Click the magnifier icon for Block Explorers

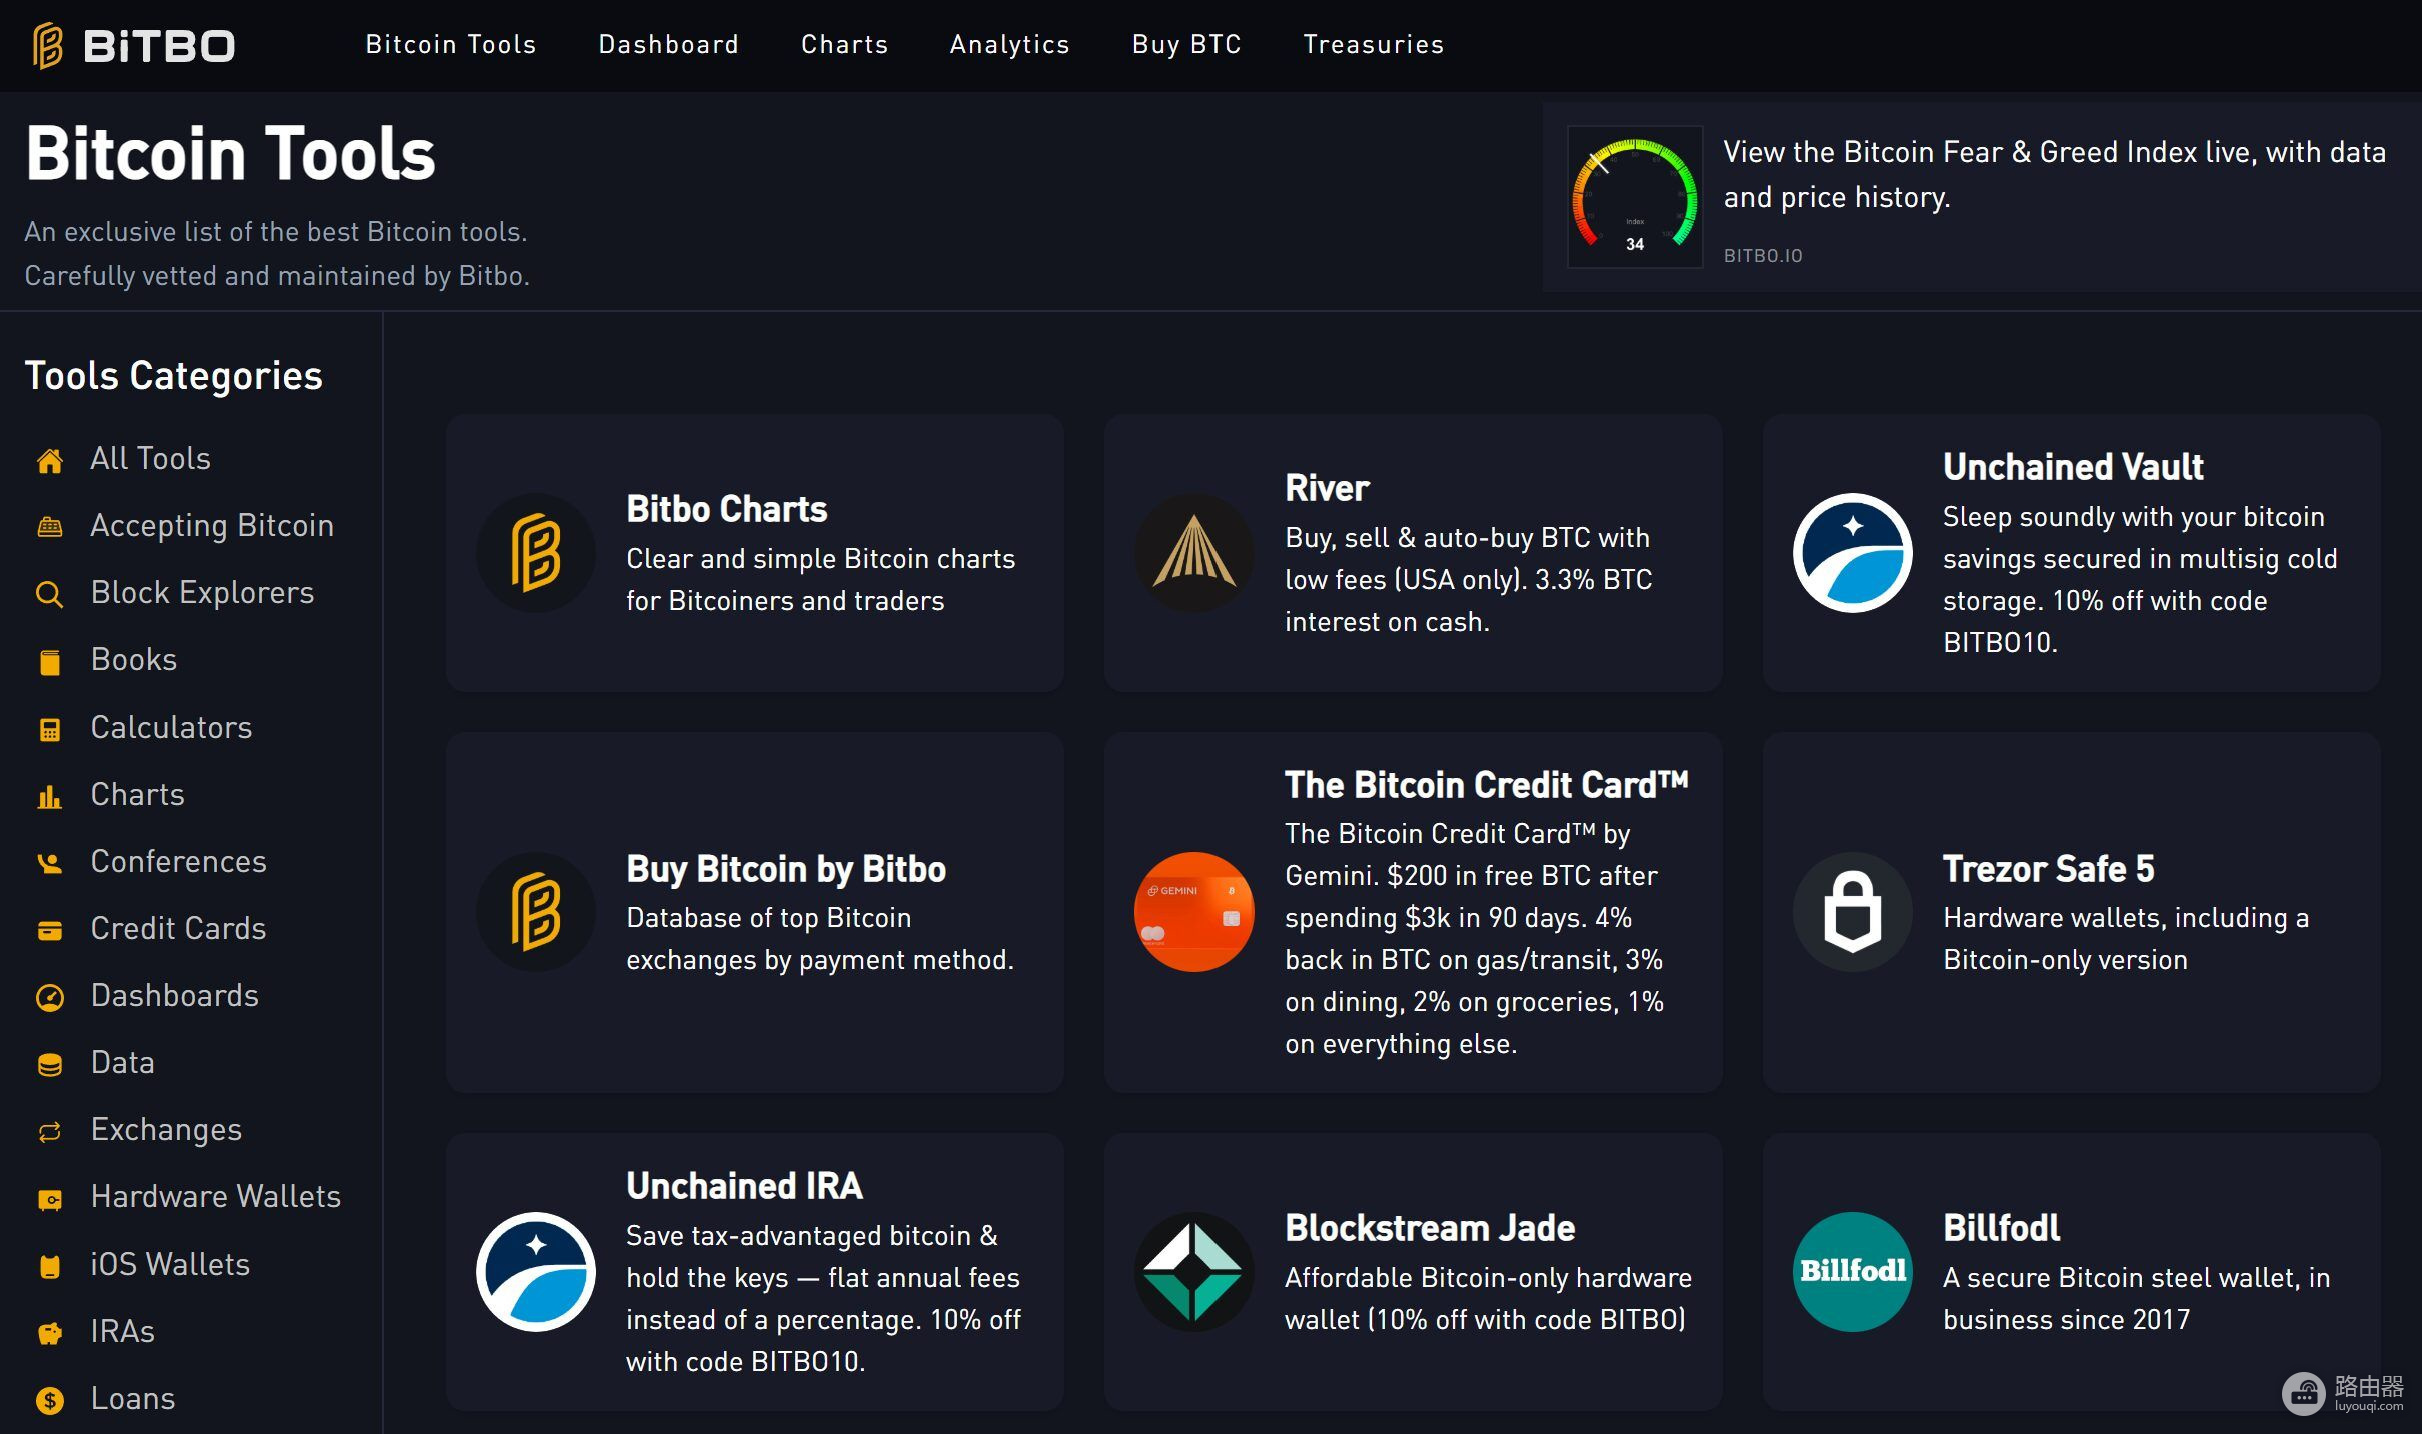point(49,594)
